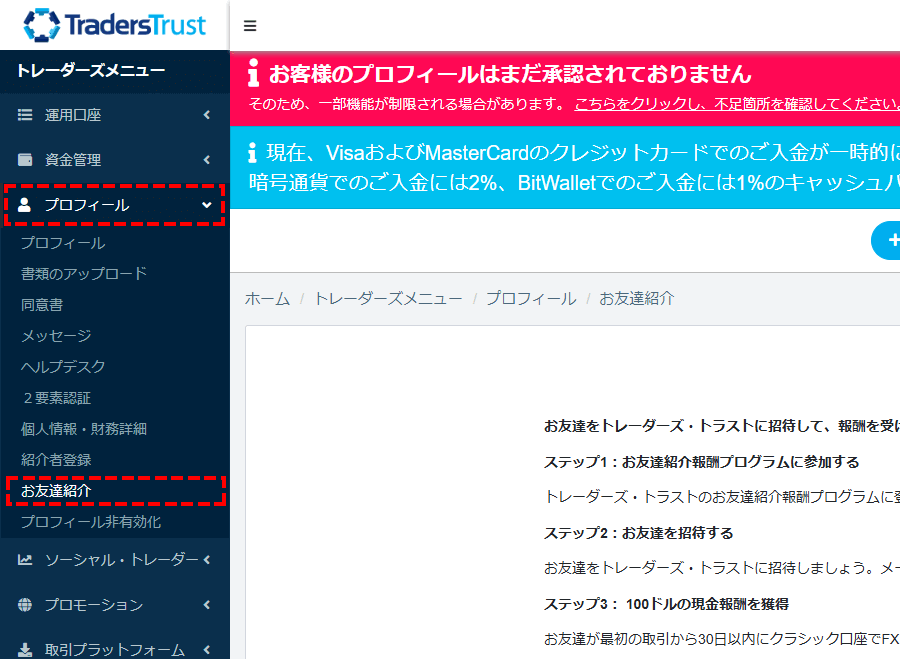Go to トレーダーズメニュー breadcrumb link
Viewport: 900px width, 659px height.
(388, 299)
